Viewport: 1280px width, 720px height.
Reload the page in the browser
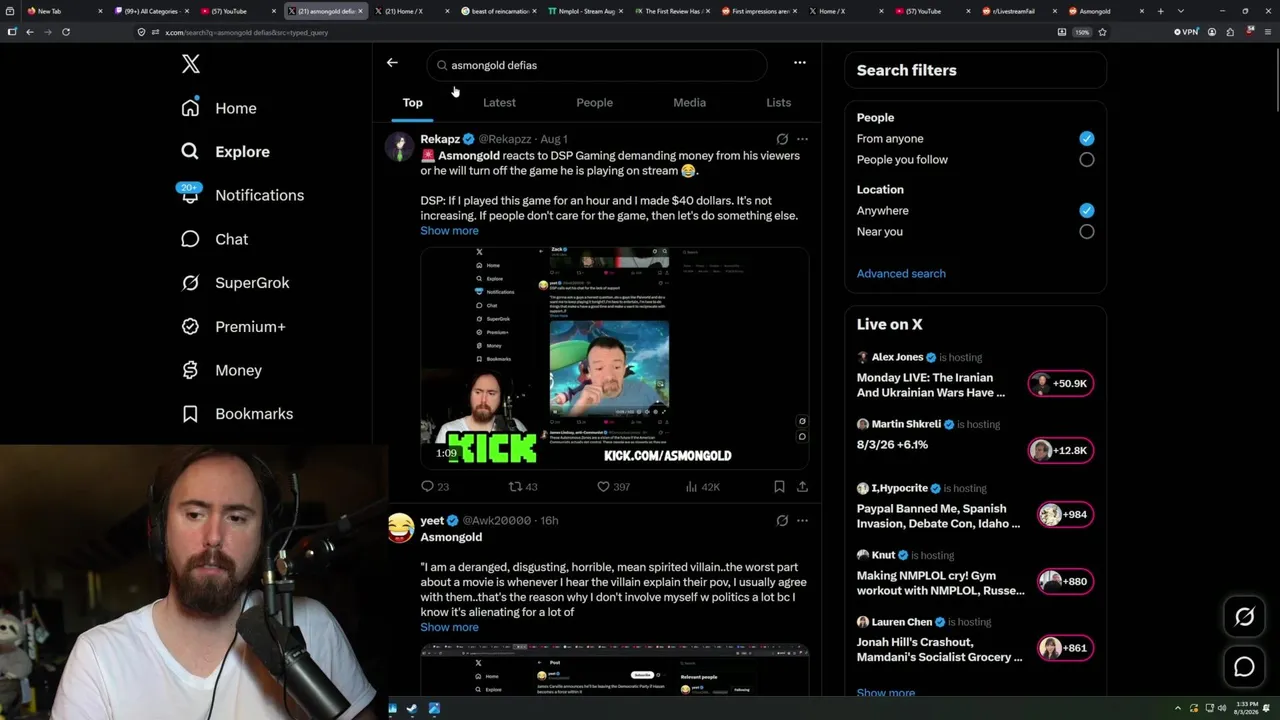click(66, 32)
